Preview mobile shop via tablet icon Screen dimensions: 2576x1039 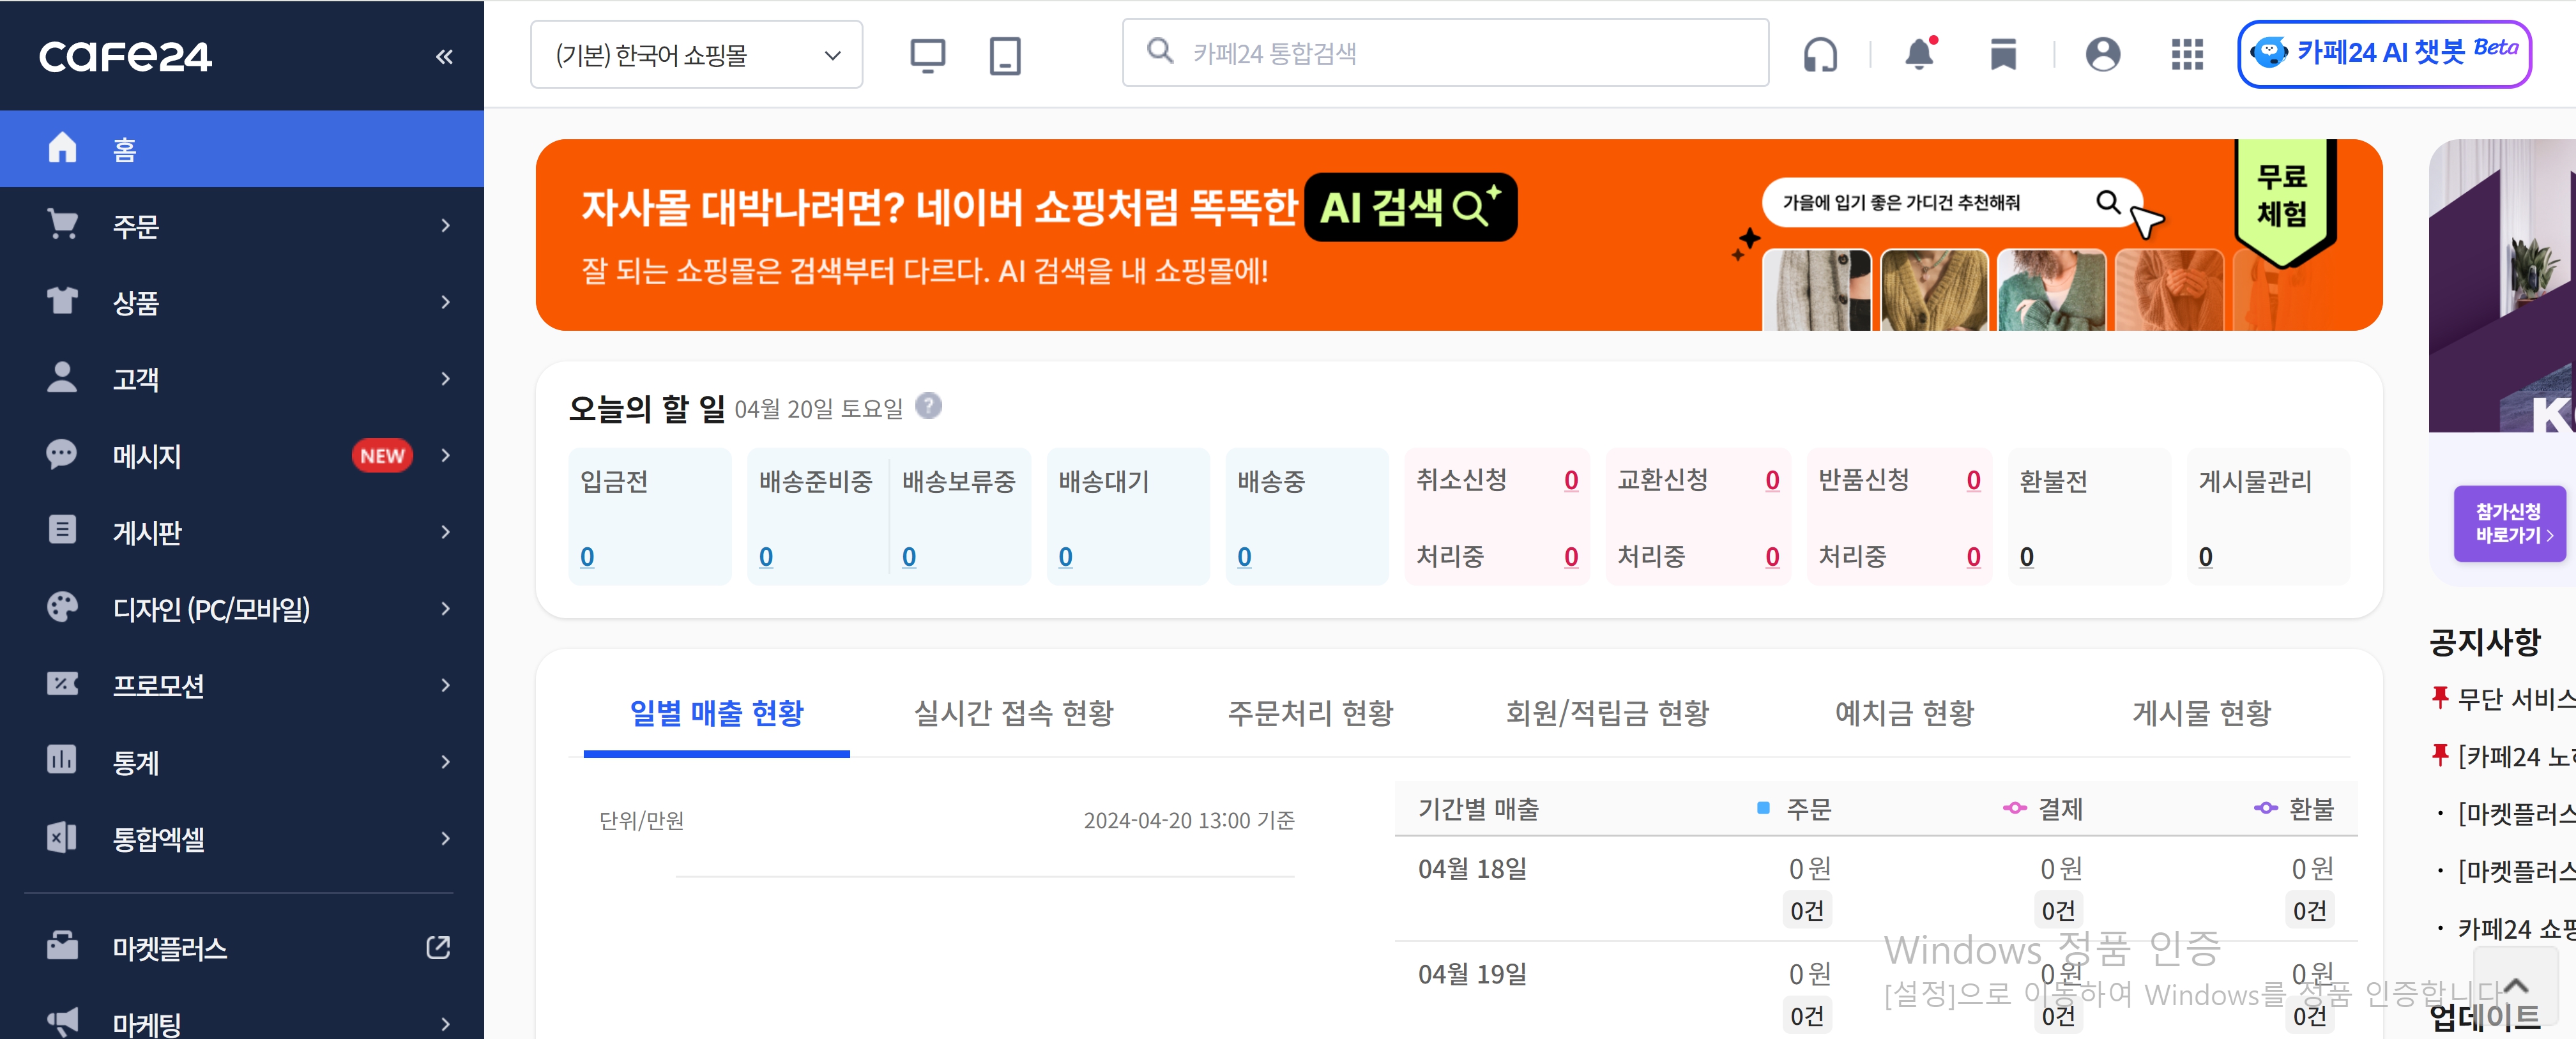tap(1004, 55)
